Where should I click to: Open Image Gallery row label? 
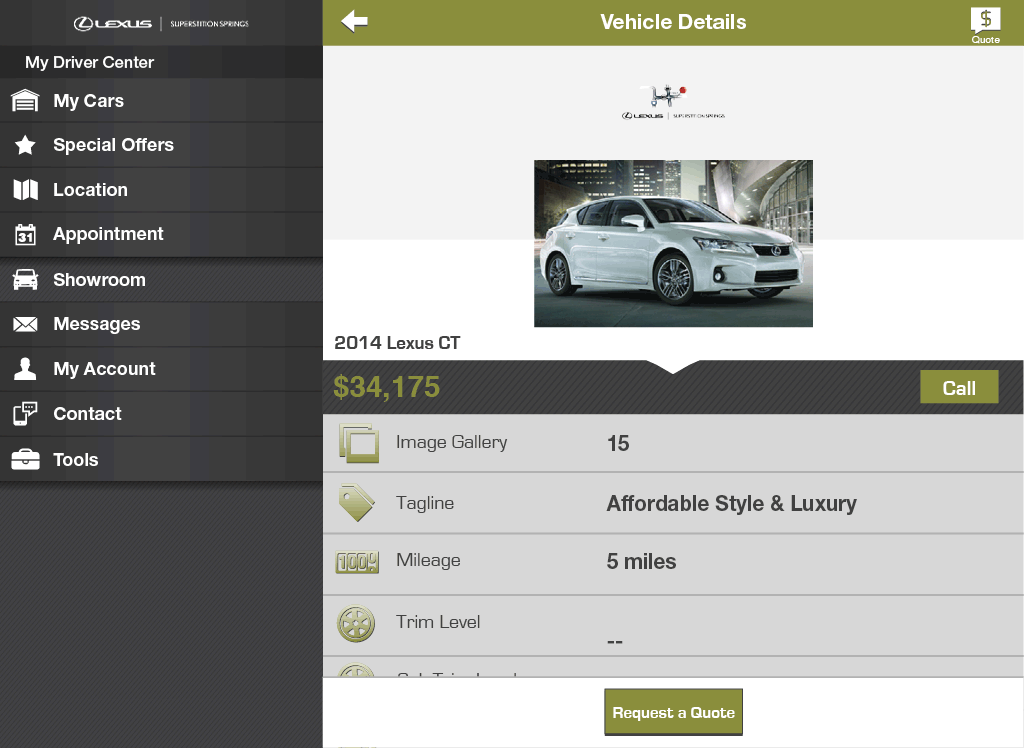(451, 442)
